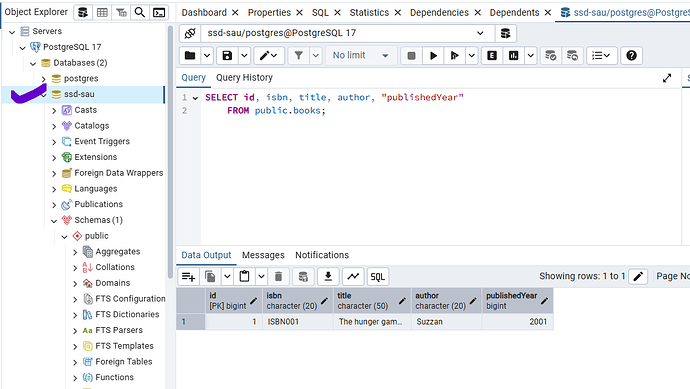Click the Object Explorer vertical scrollbar
Screen dimensions: 690x389
pyautogui.click(x=170, y=152)
